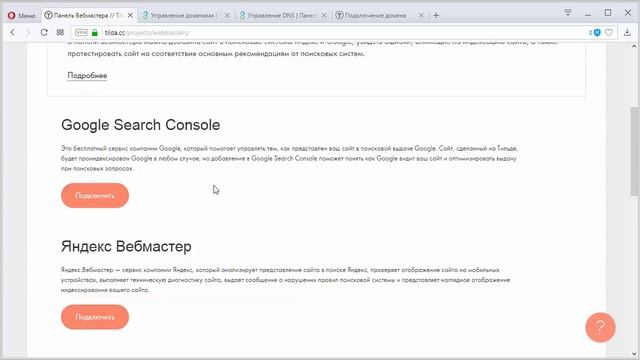Minimize the Opera window
Viewport: 640px width, 360px height.
coord(588,13)
